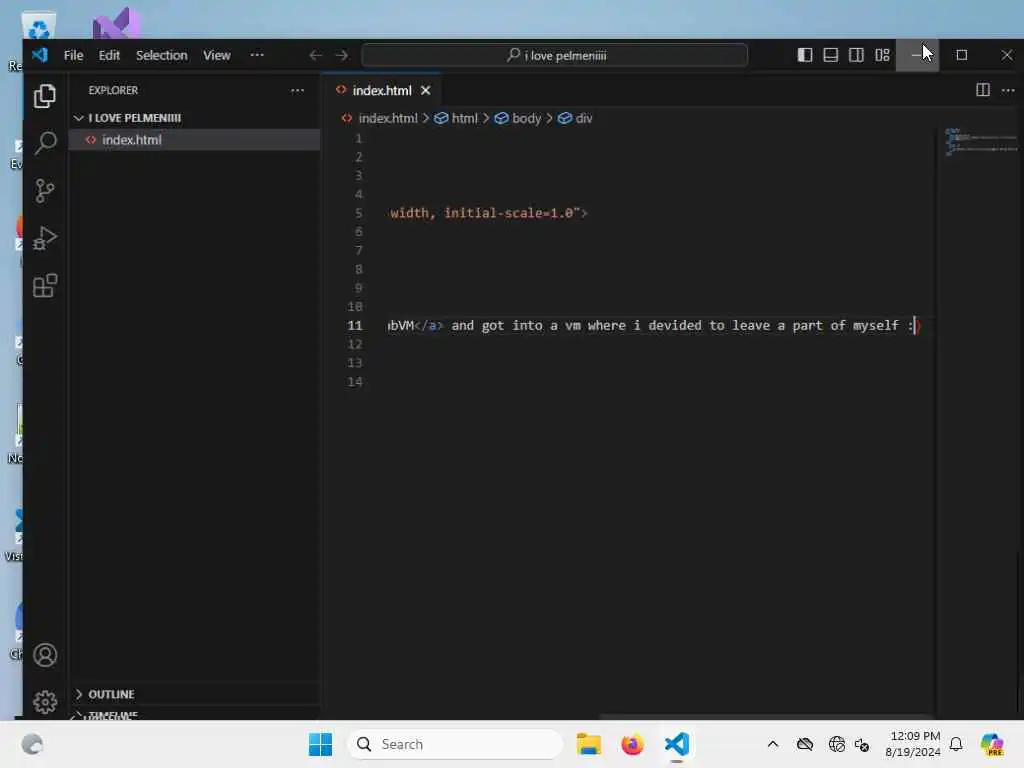
Task: Open the Windows Start menu
Action: (320, 744)
